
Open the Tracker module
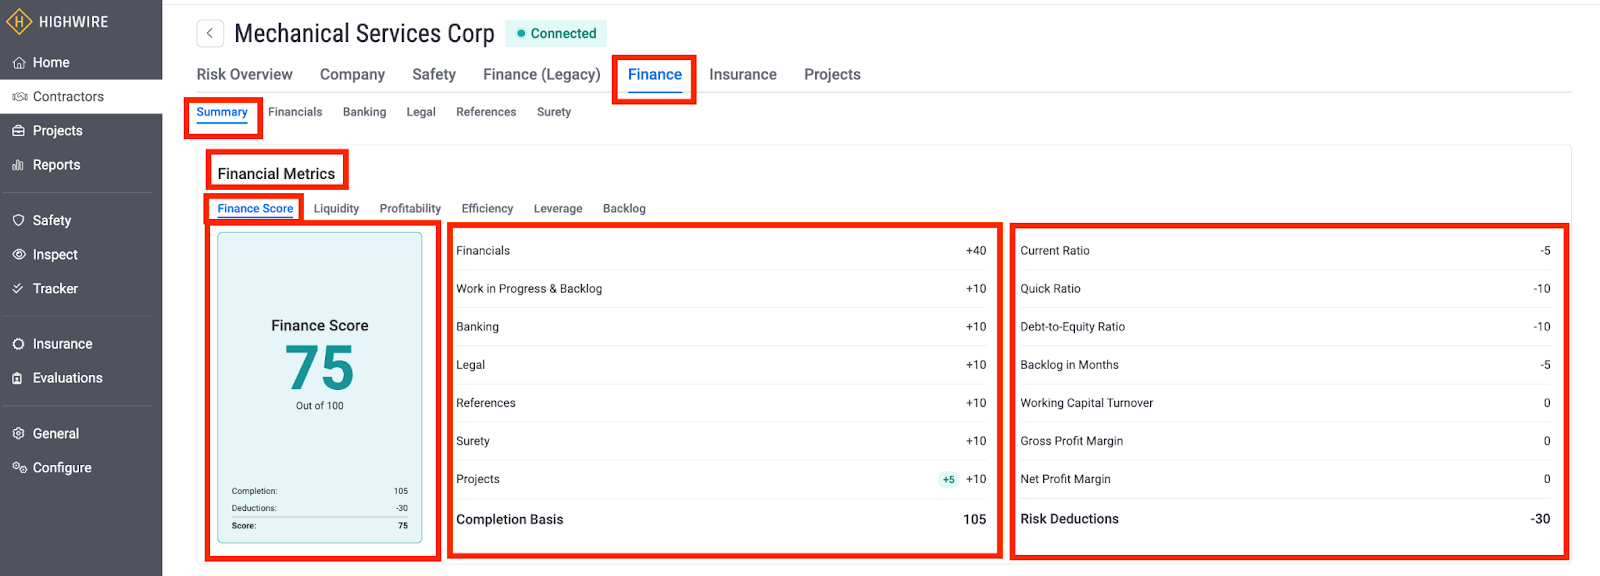(55, 289)
